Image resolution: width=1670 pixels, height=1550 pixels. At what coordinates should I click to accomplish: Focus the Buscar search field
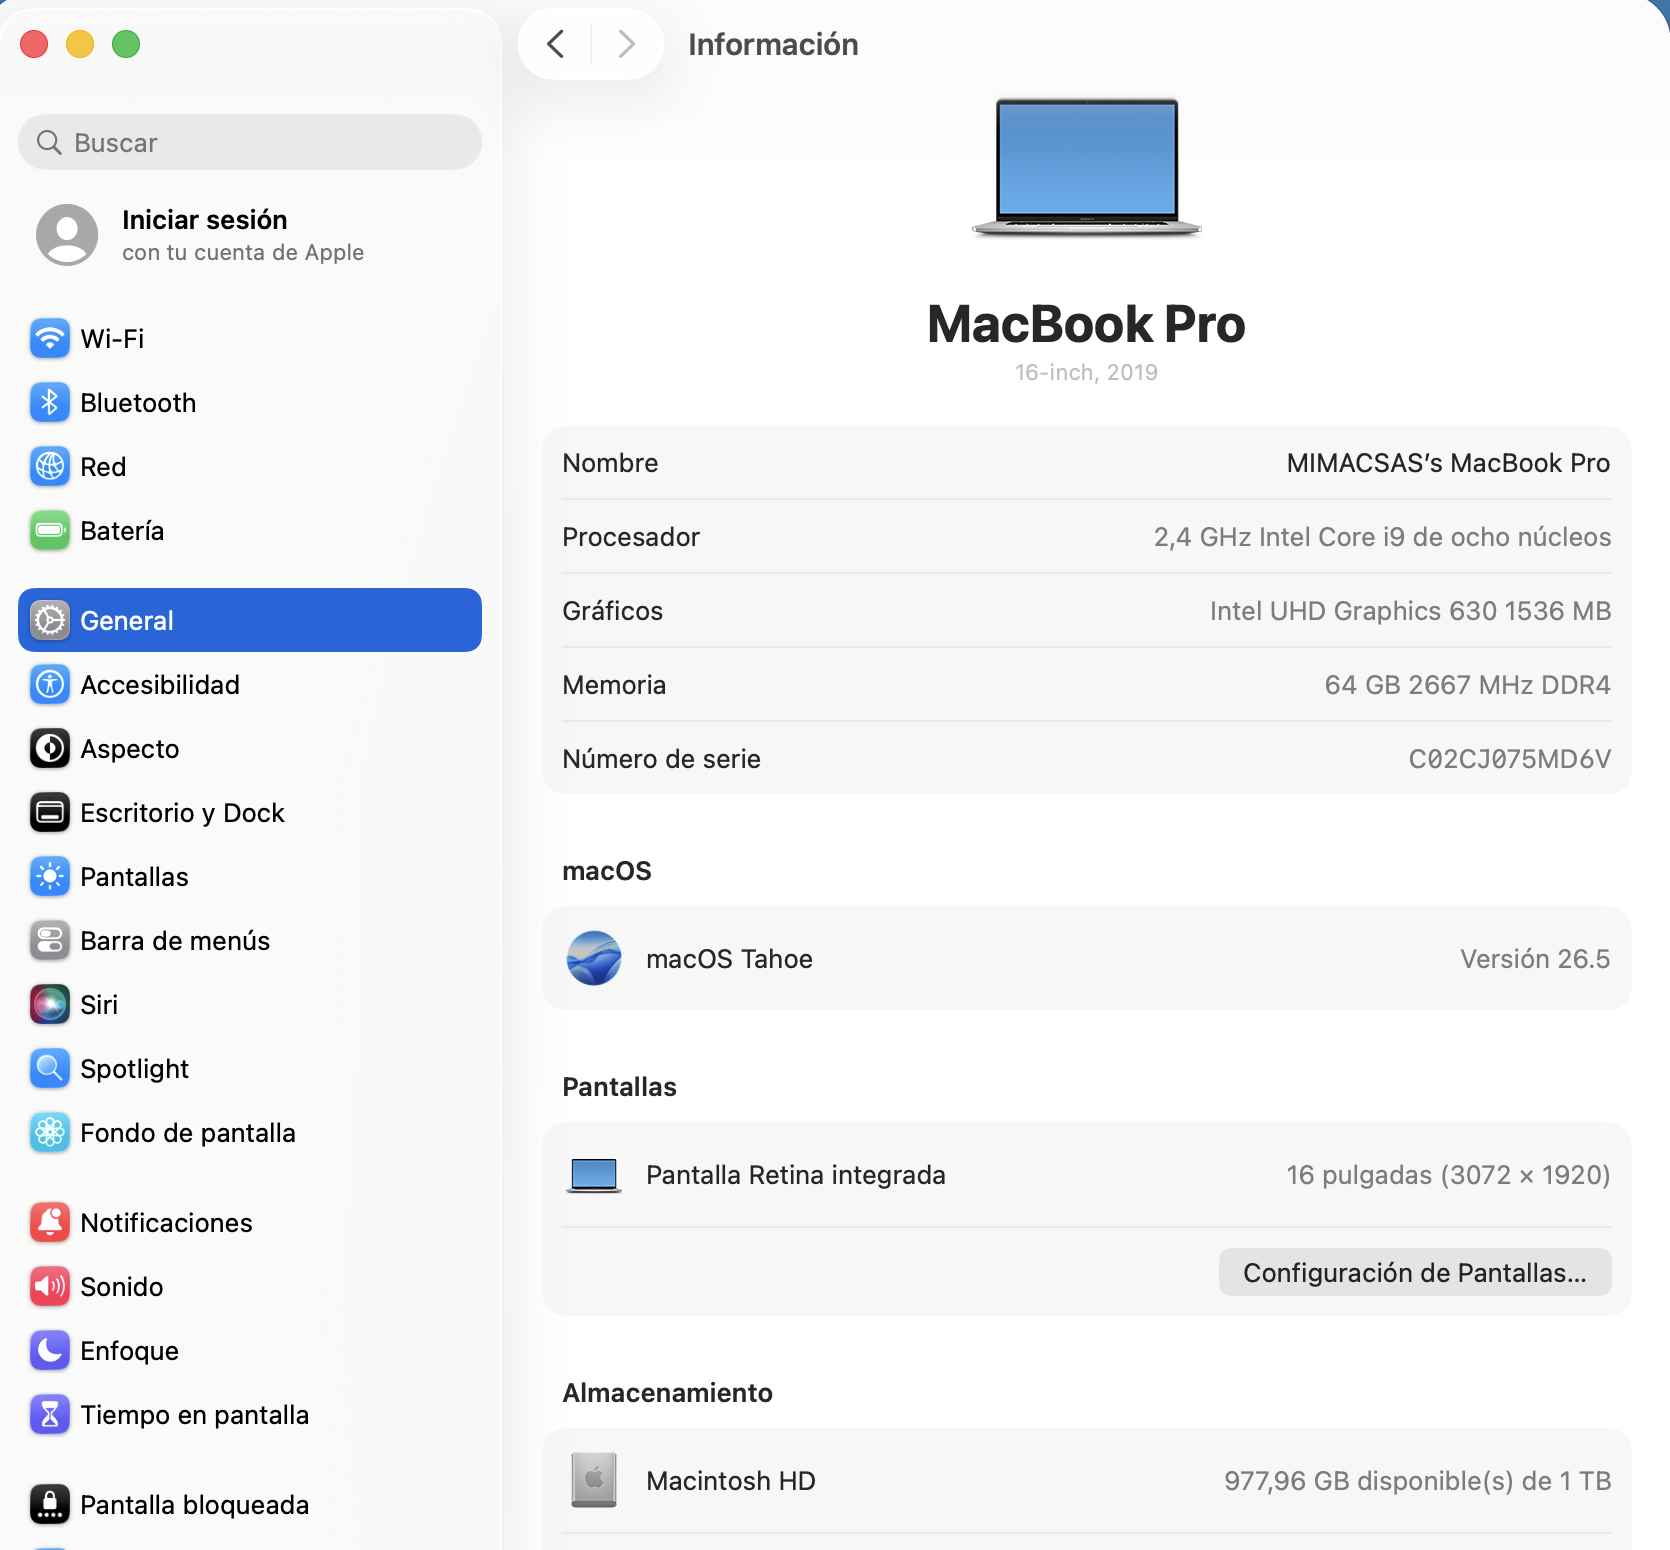pos(250,142)
